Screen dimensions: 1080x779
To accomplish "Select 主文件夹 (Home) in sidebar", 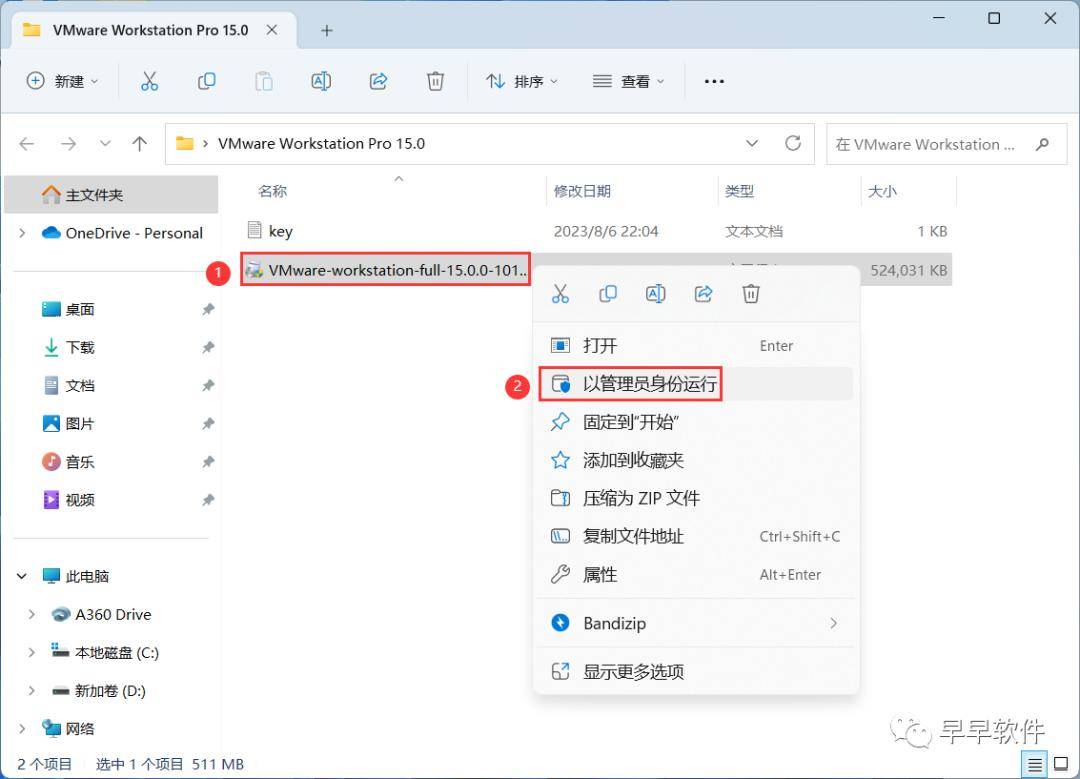I will (x=111, y=195).
